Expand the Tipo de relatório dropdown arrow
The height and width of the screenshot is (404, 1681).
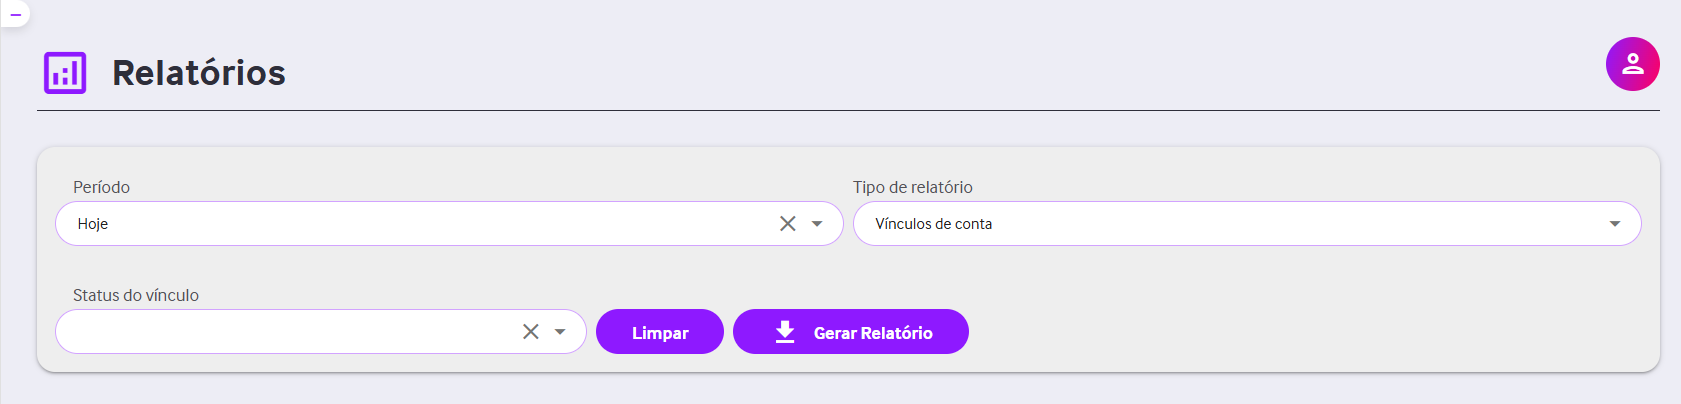click(x=1615, y=224)
